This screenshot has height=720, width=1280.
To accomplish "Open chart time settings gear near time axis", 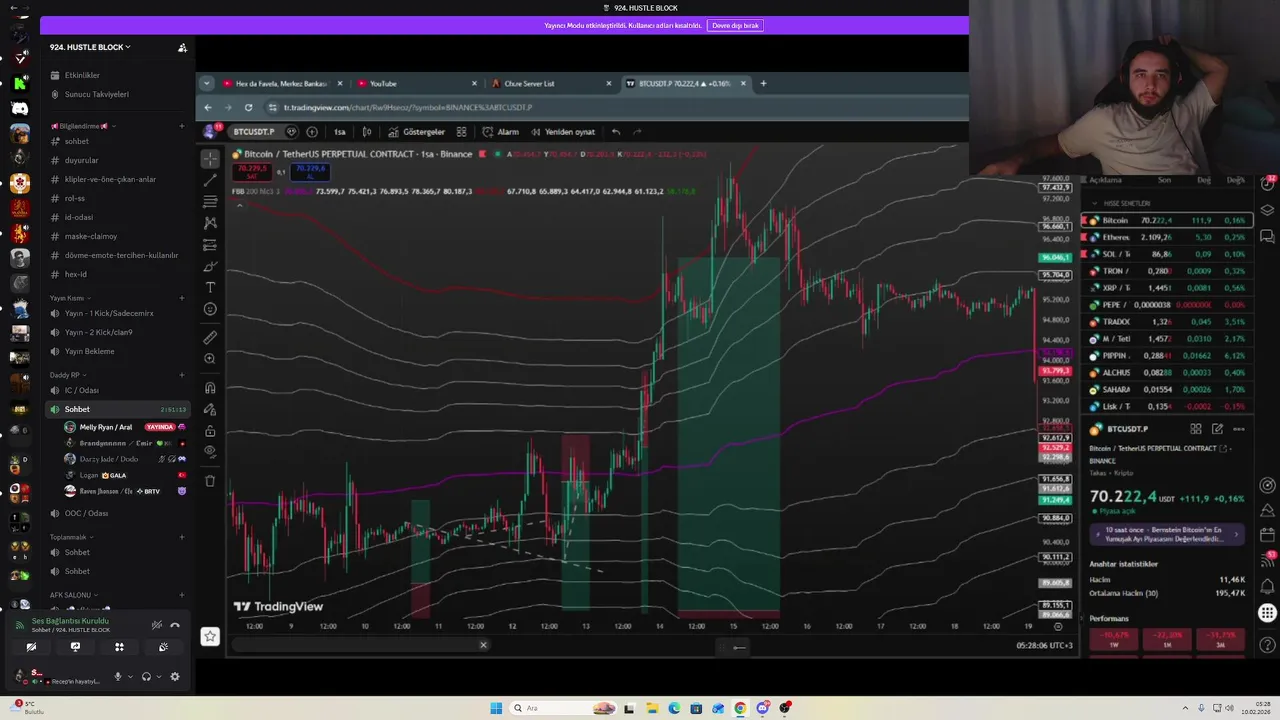I will [x=1058, y=626].
